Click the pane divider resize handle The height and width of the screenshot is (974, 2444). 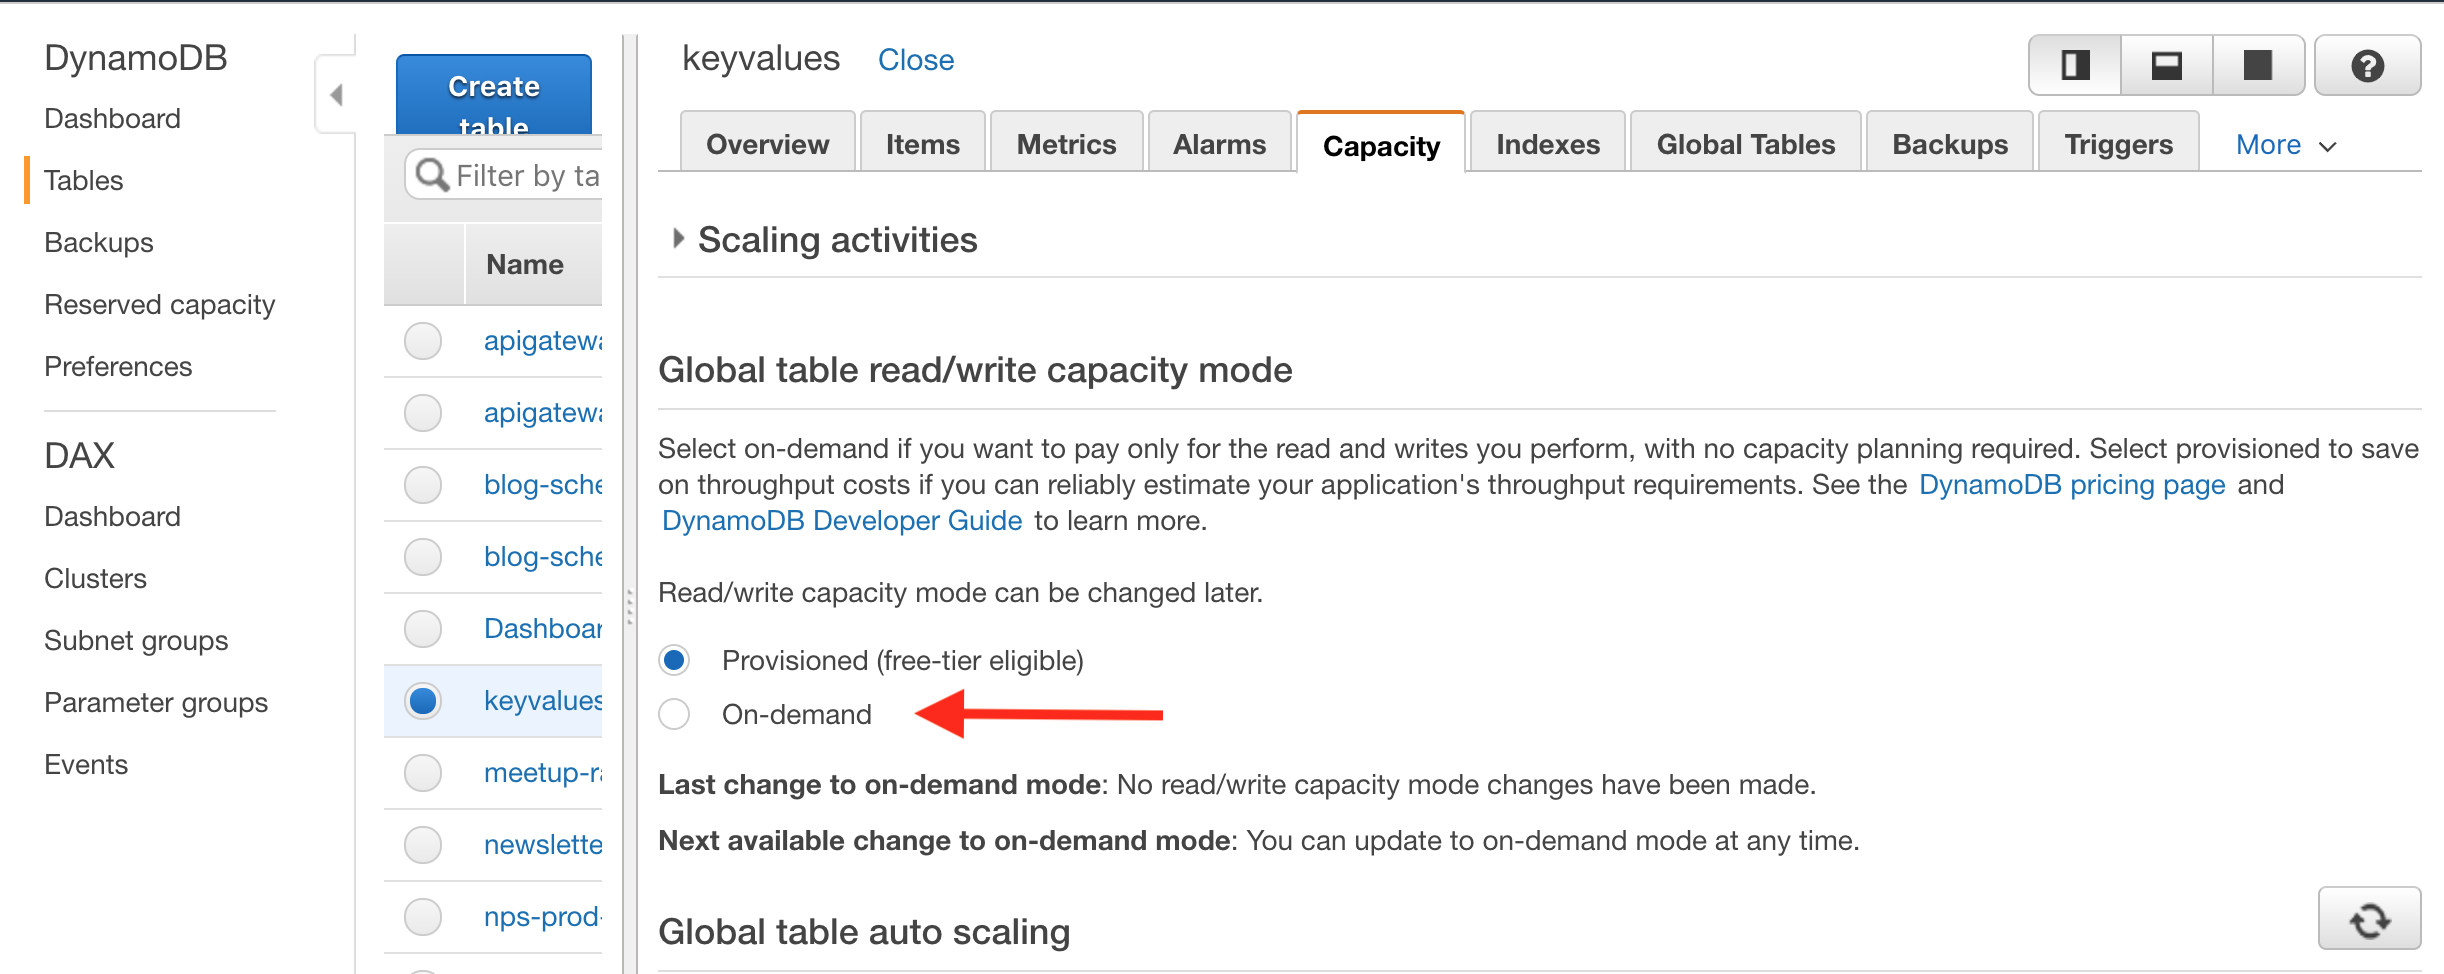click(629, 606)
